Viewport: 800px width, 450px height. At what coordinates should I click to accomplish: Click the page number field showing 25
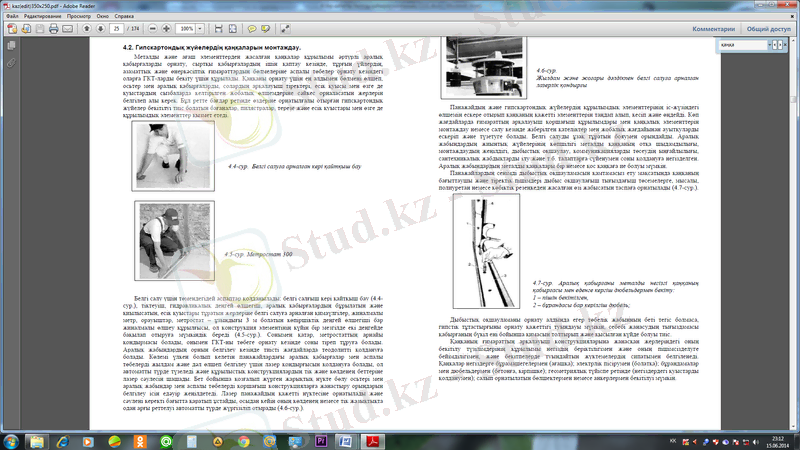tap(116, 29)
